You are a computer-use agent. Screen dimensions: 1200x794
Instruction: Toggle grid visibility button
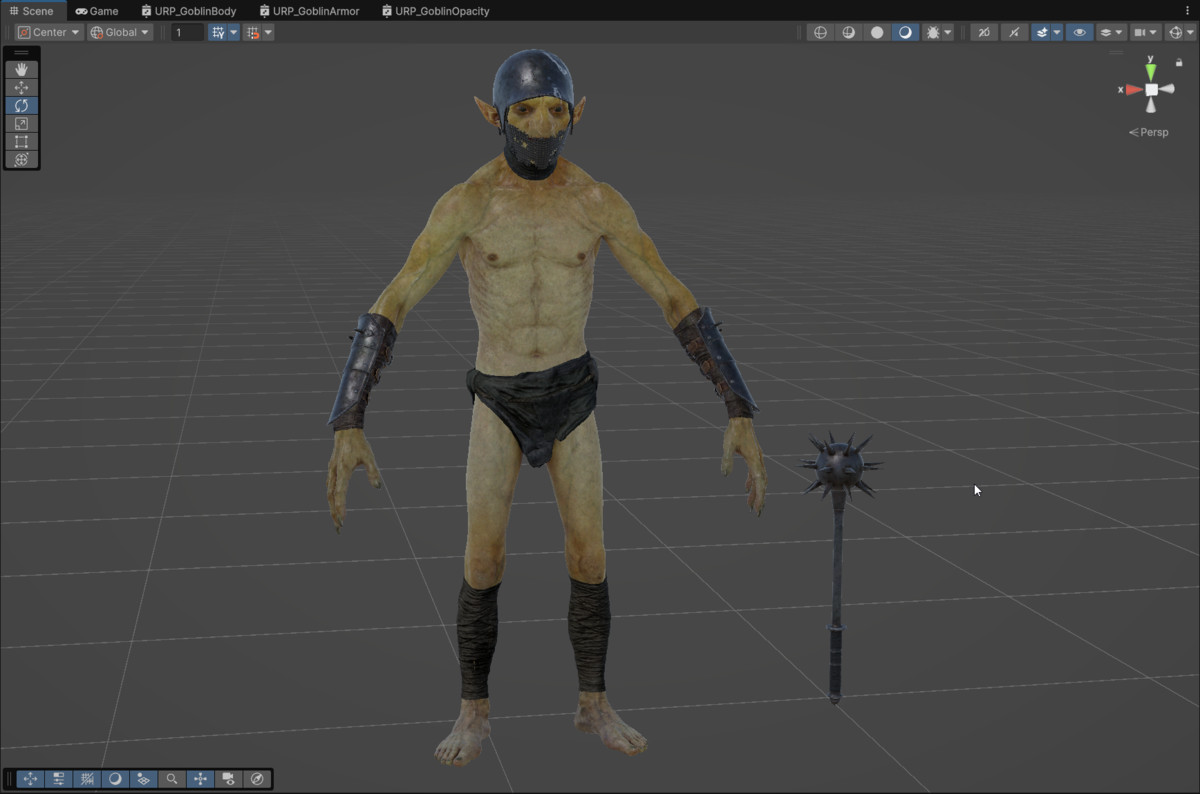click(x=218, y=32)
